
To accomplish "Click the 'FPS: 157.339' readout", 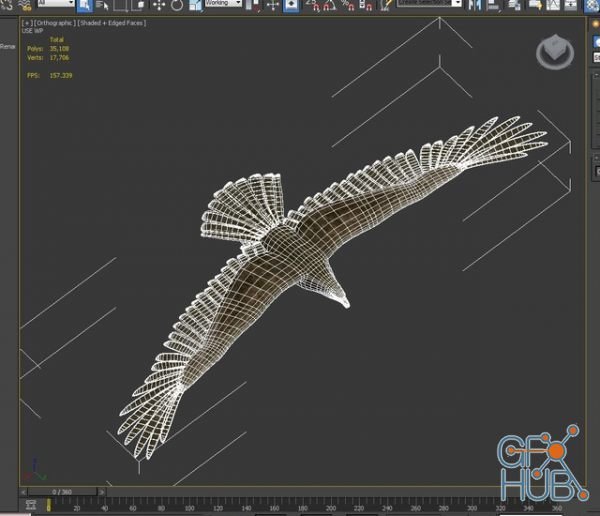I will pyautogui.click(x=49, y=75).
